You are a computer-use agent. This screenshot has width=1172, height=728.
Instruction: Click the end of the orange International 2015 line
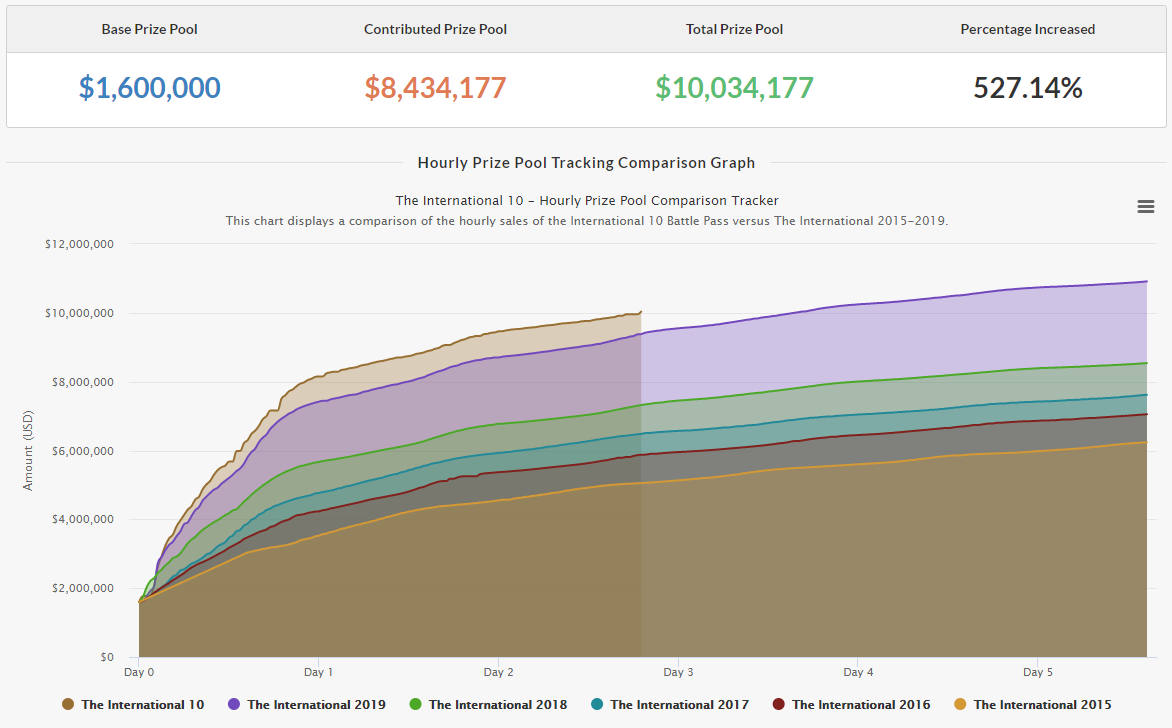(x=1146, y=442)
